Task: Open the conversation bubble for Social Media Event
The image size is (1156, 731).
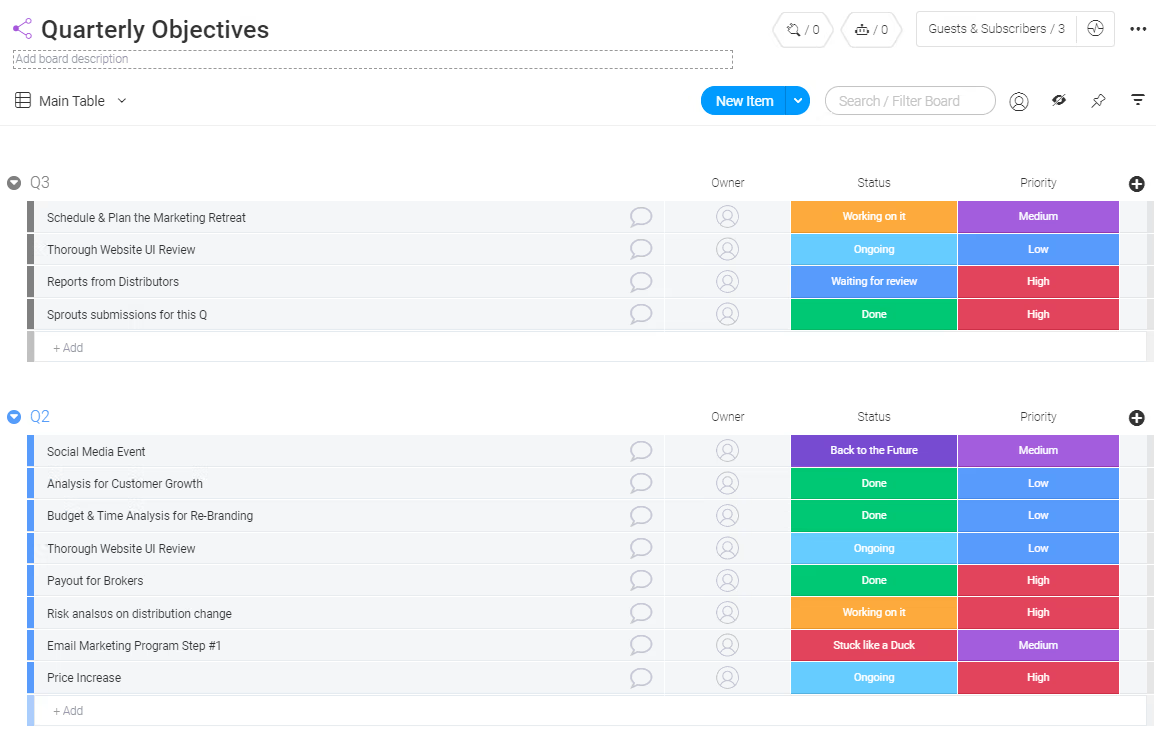Action: pyautogui.click(x=640, y=451)
